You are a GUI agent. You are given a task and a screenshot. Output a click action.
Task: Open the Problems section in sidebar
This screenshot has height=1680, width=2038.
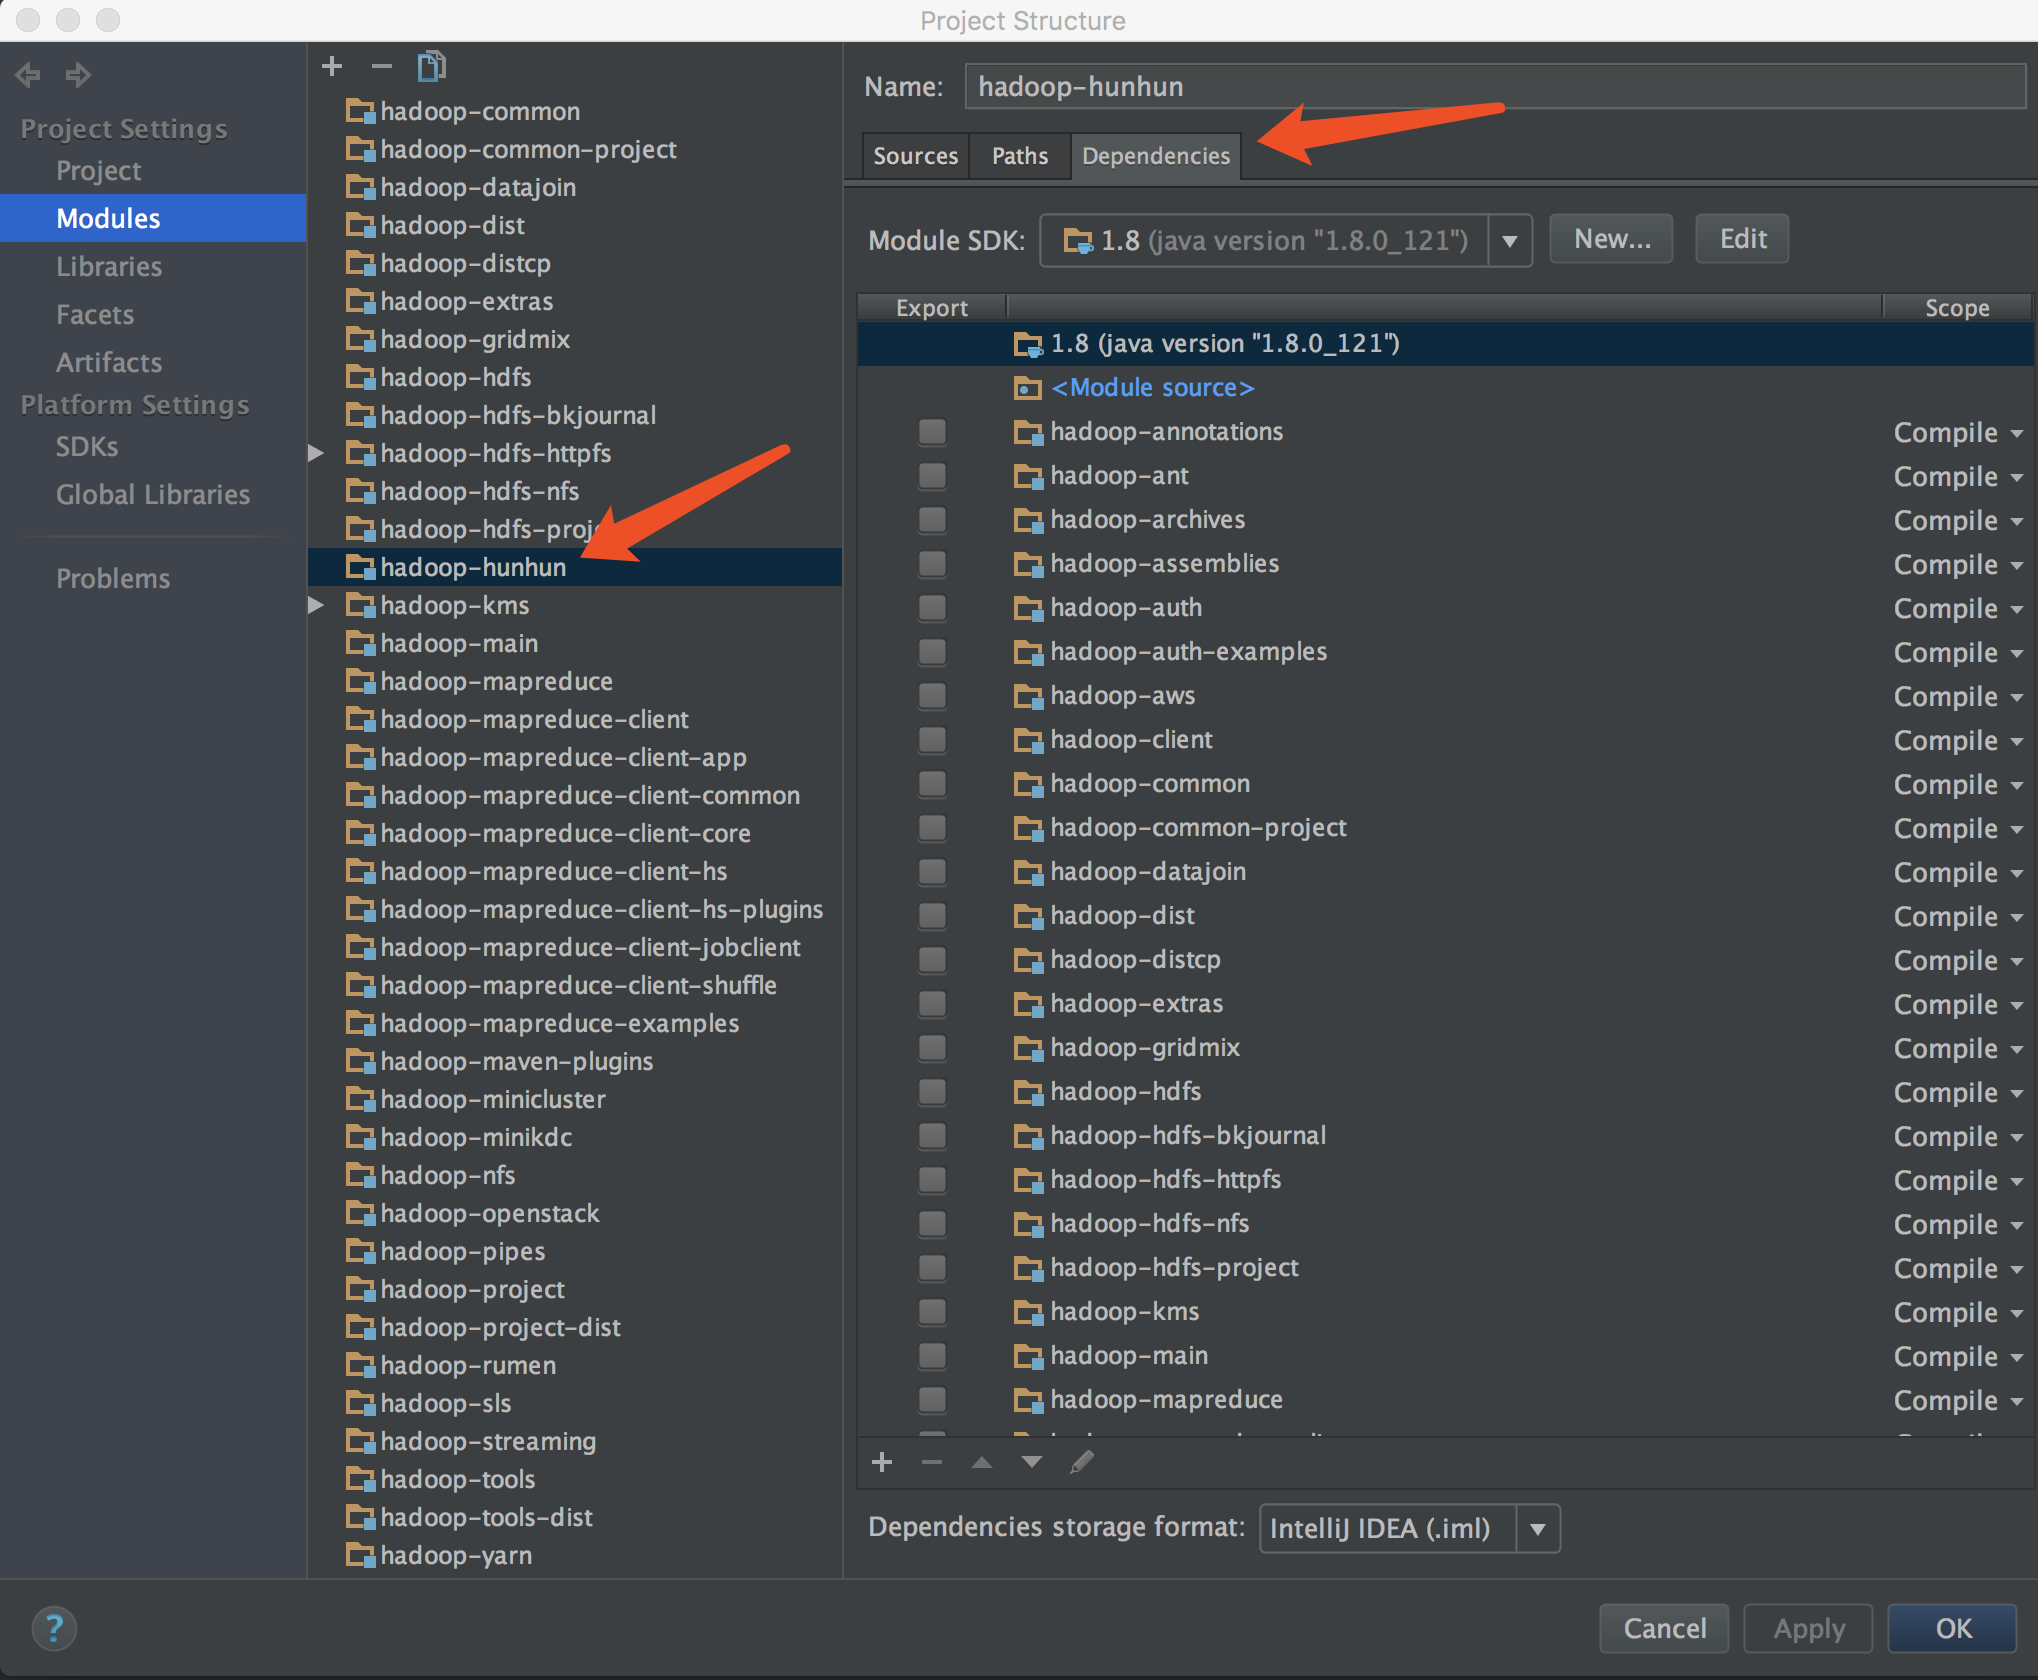pos(113,578)
